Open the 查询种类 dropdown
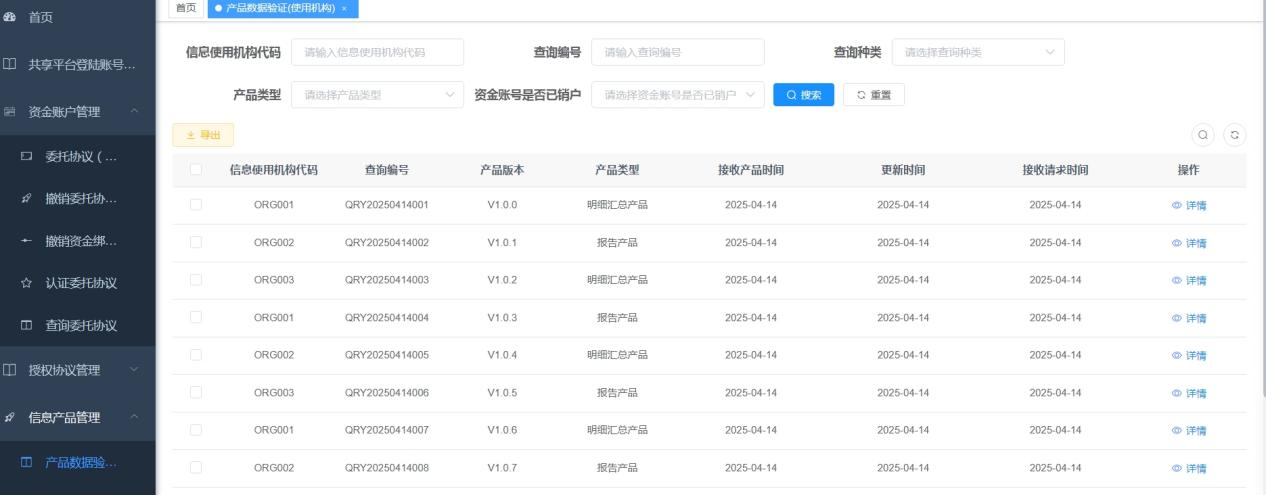 [977, 52]
